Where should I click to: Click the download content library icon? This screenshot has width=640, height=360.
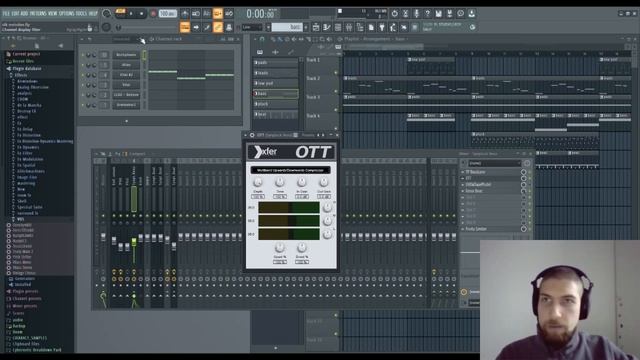(471, 13)
